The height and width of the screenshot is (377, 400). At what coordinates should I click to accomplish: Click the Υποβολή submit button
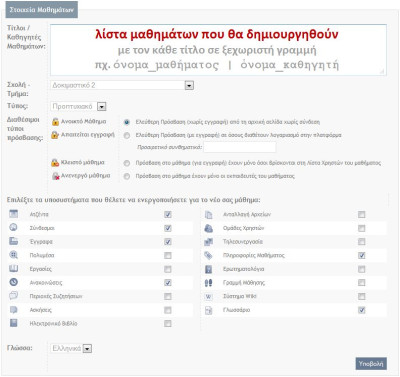click(371, 364)
